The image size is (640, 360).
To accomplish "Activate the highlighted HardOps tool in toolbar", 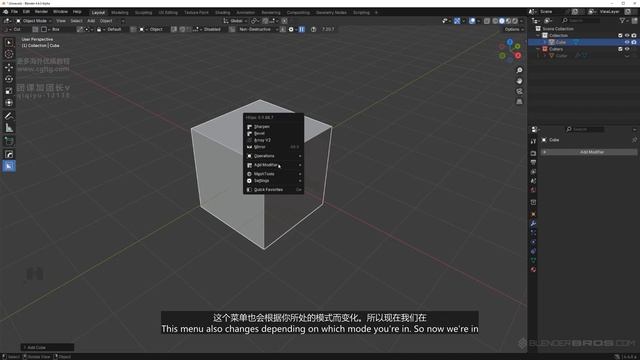I will pos(9,166).
